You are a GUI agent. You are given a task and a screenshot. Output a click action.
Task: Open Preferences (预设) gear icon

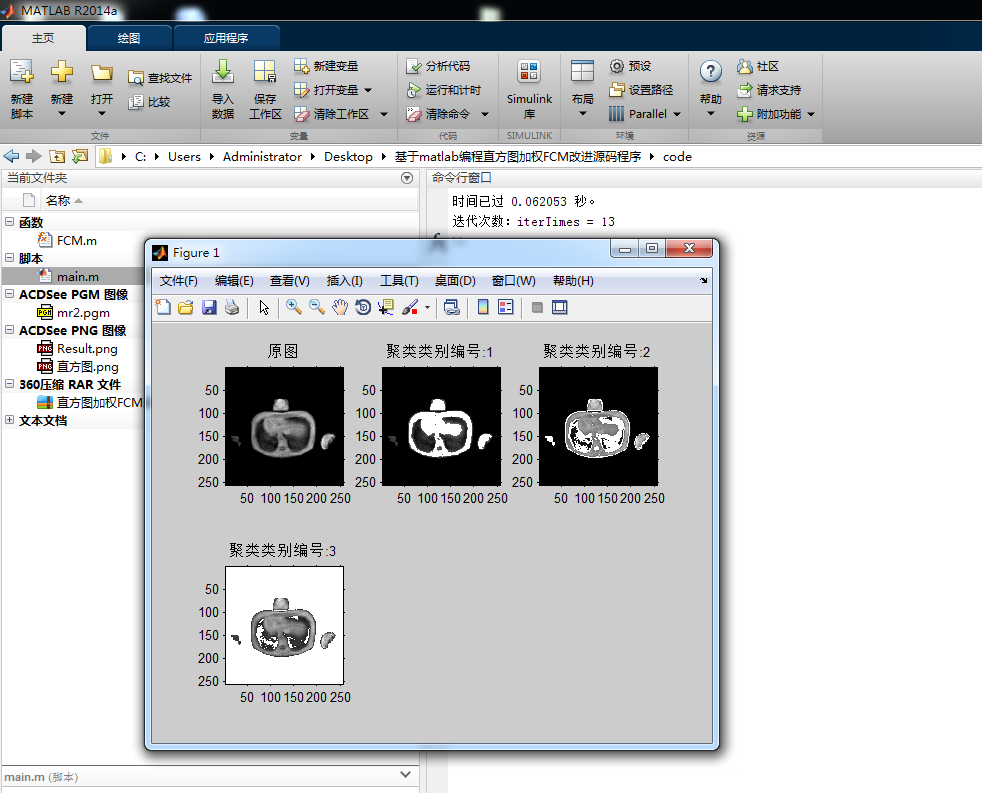pos(617,66)
